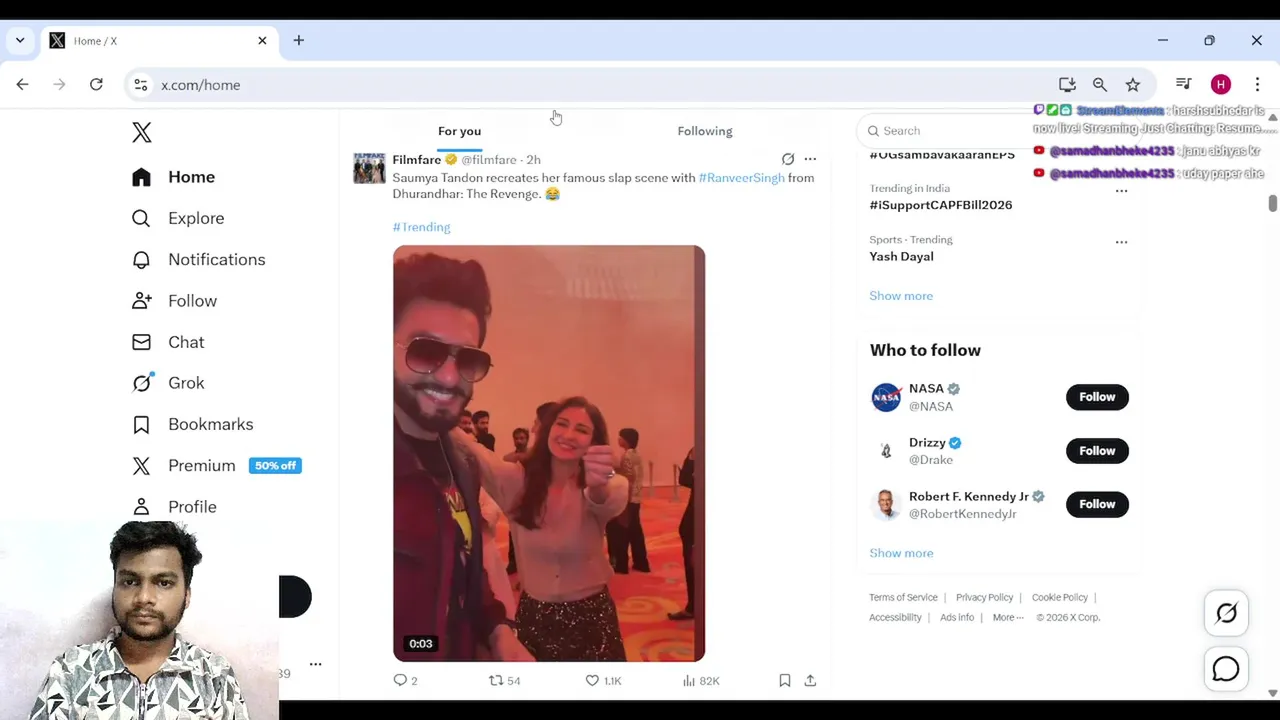The image size is (1280, 720).
Task: Play the Filmfare post video
Action: [x=549, y=453]
